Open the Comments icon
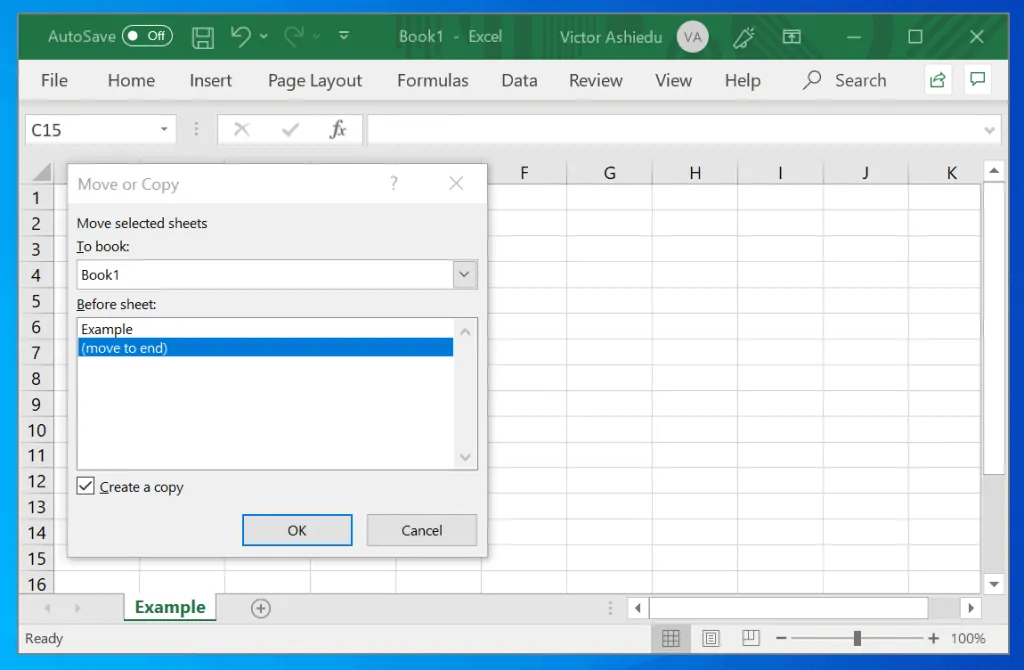Image resolution: width=1024 pixels, height=670 pixels. pos(977,81)
